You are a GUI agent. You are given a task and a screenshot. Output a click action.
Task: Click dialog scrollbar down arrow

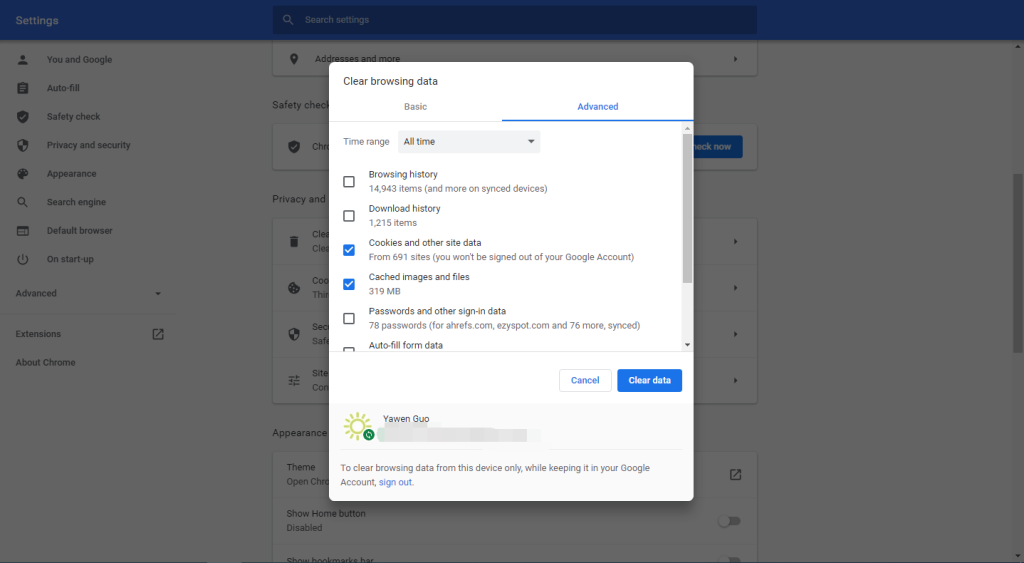(x=687, y=345)
